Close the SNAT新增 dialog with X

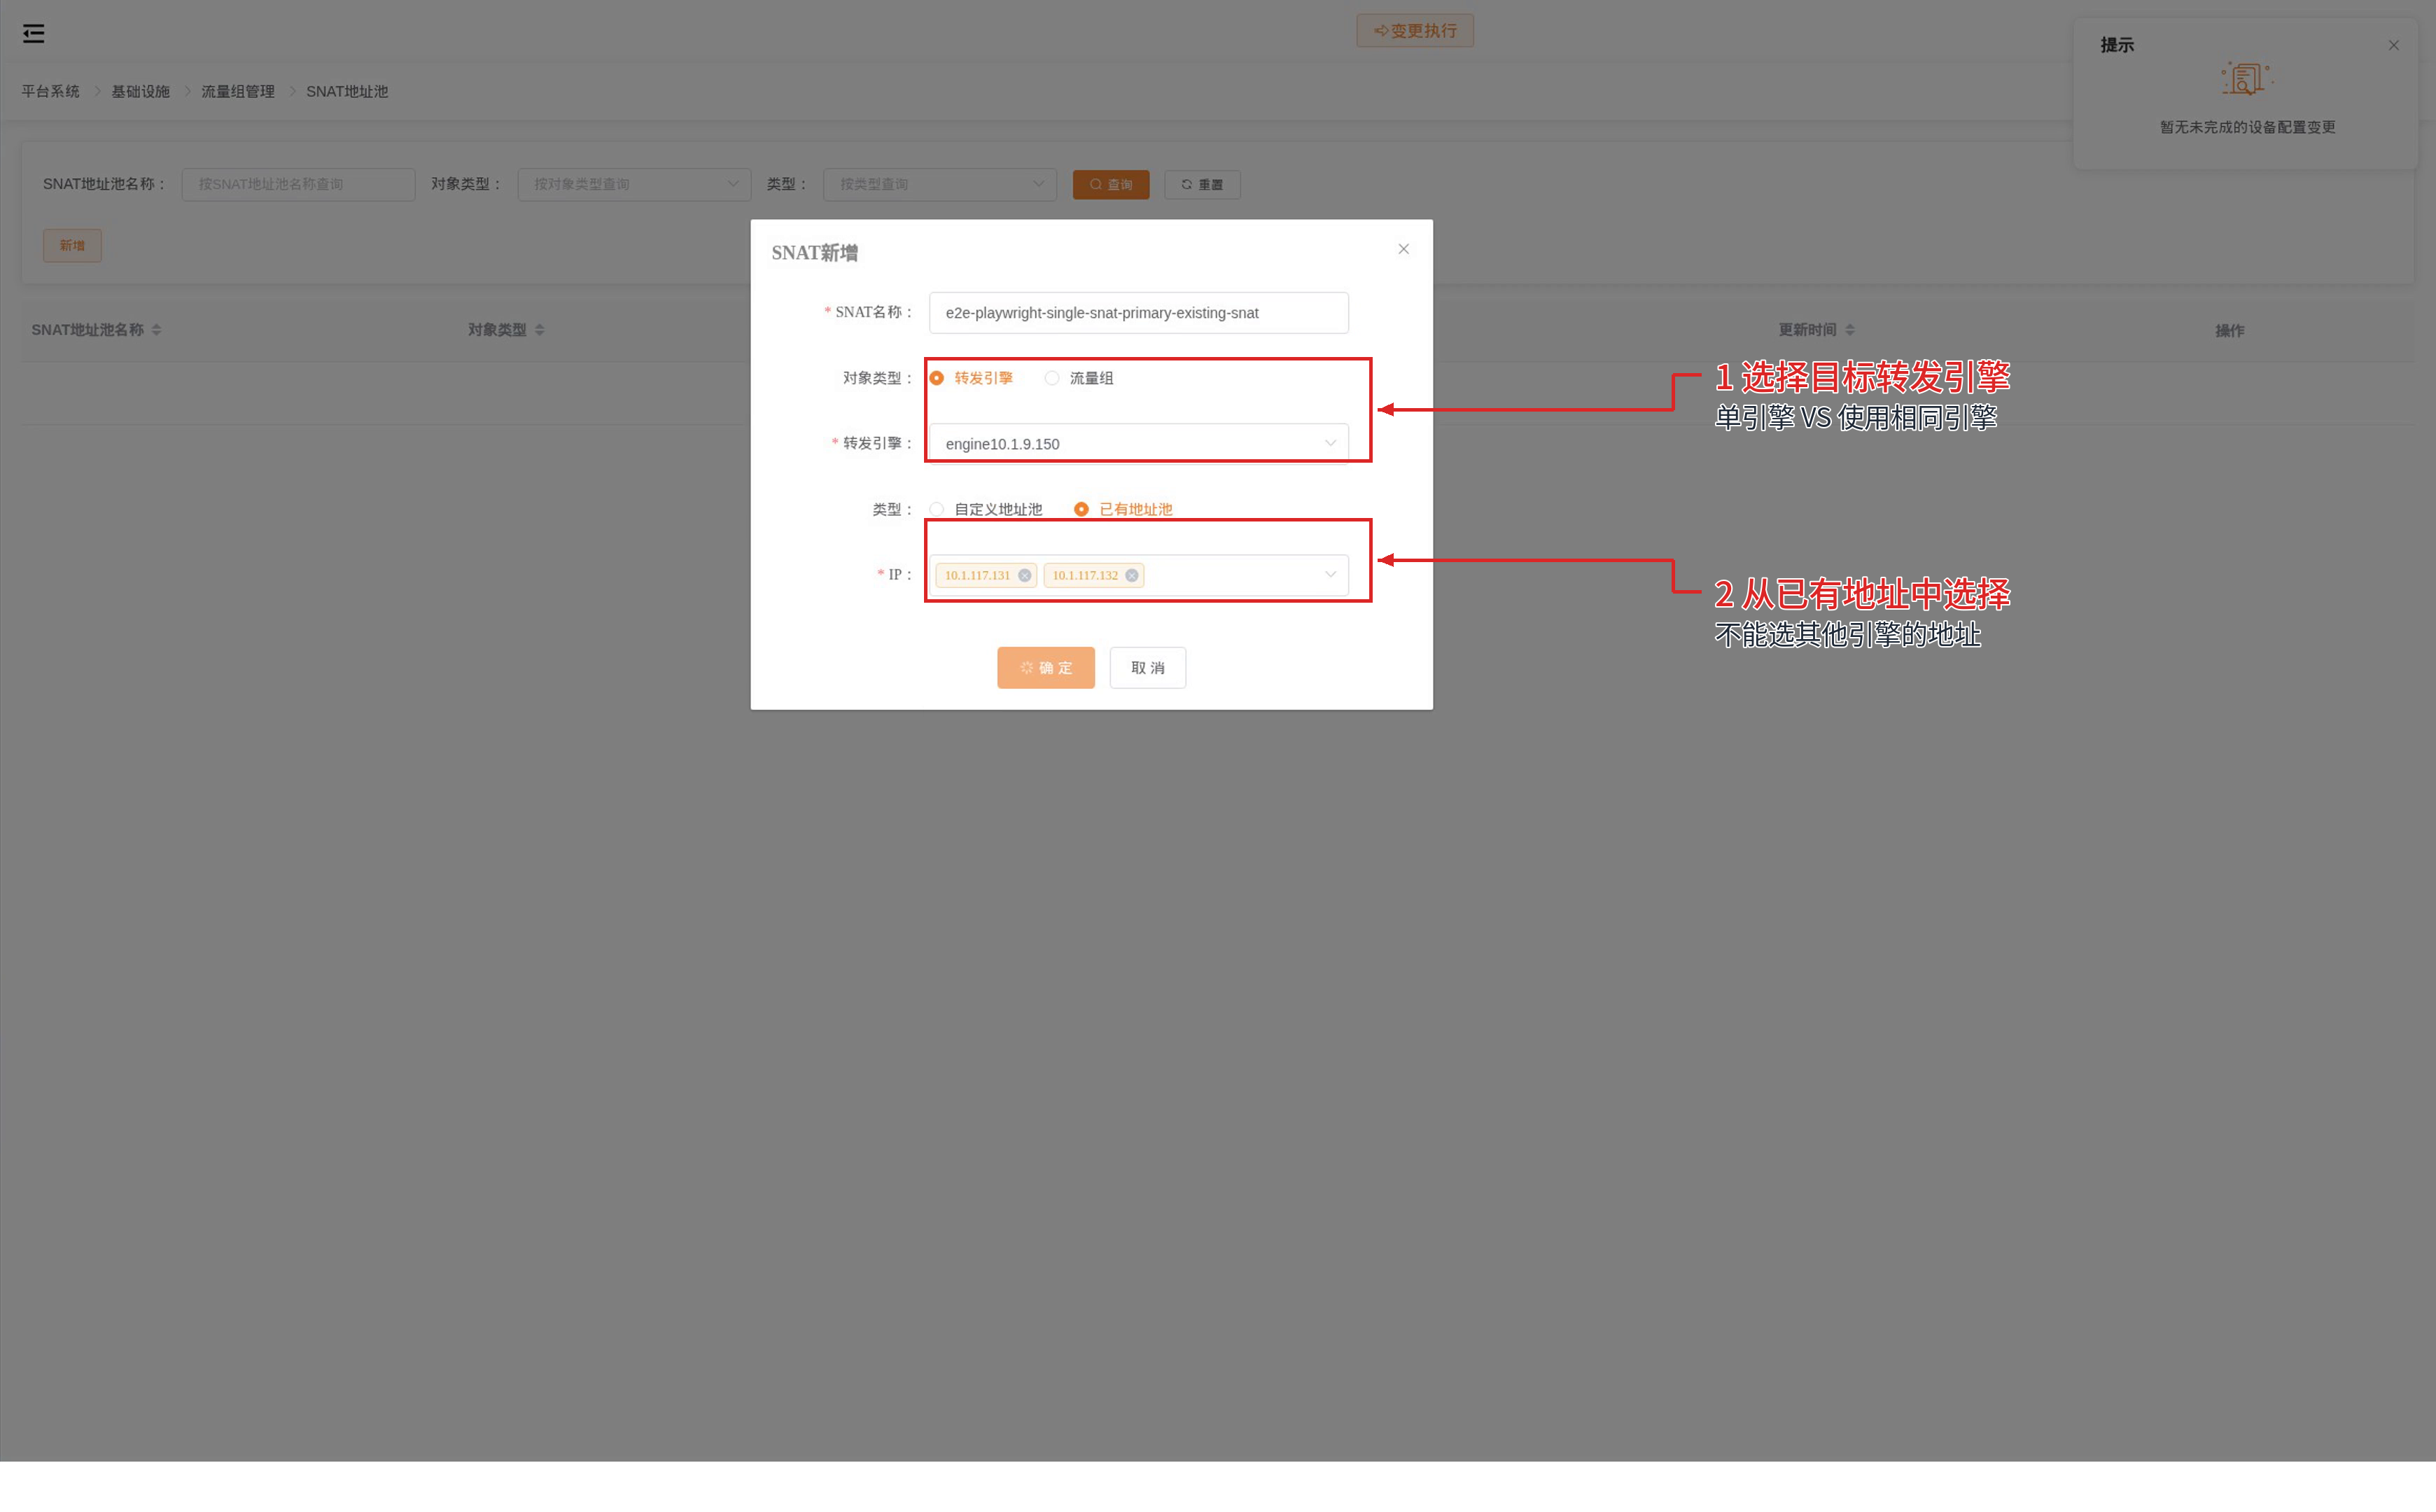pyautogui.click(x=1403, y=249)
